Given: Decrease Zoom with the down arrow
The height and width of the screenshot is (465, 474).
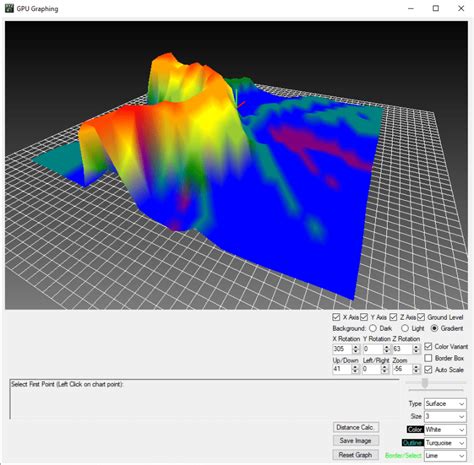Looking at the screenshot, I should [416, 372].
